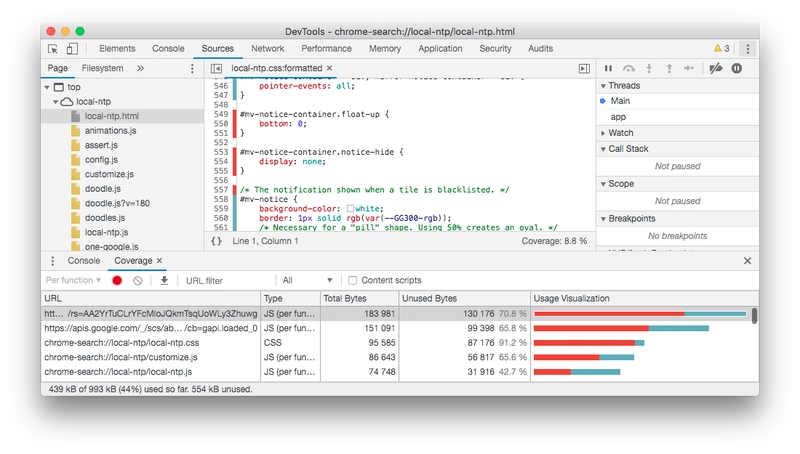Viewport: 800px width, 454px height.
Task: Toggle the device toolbar icon
Action: coord(72,48)
